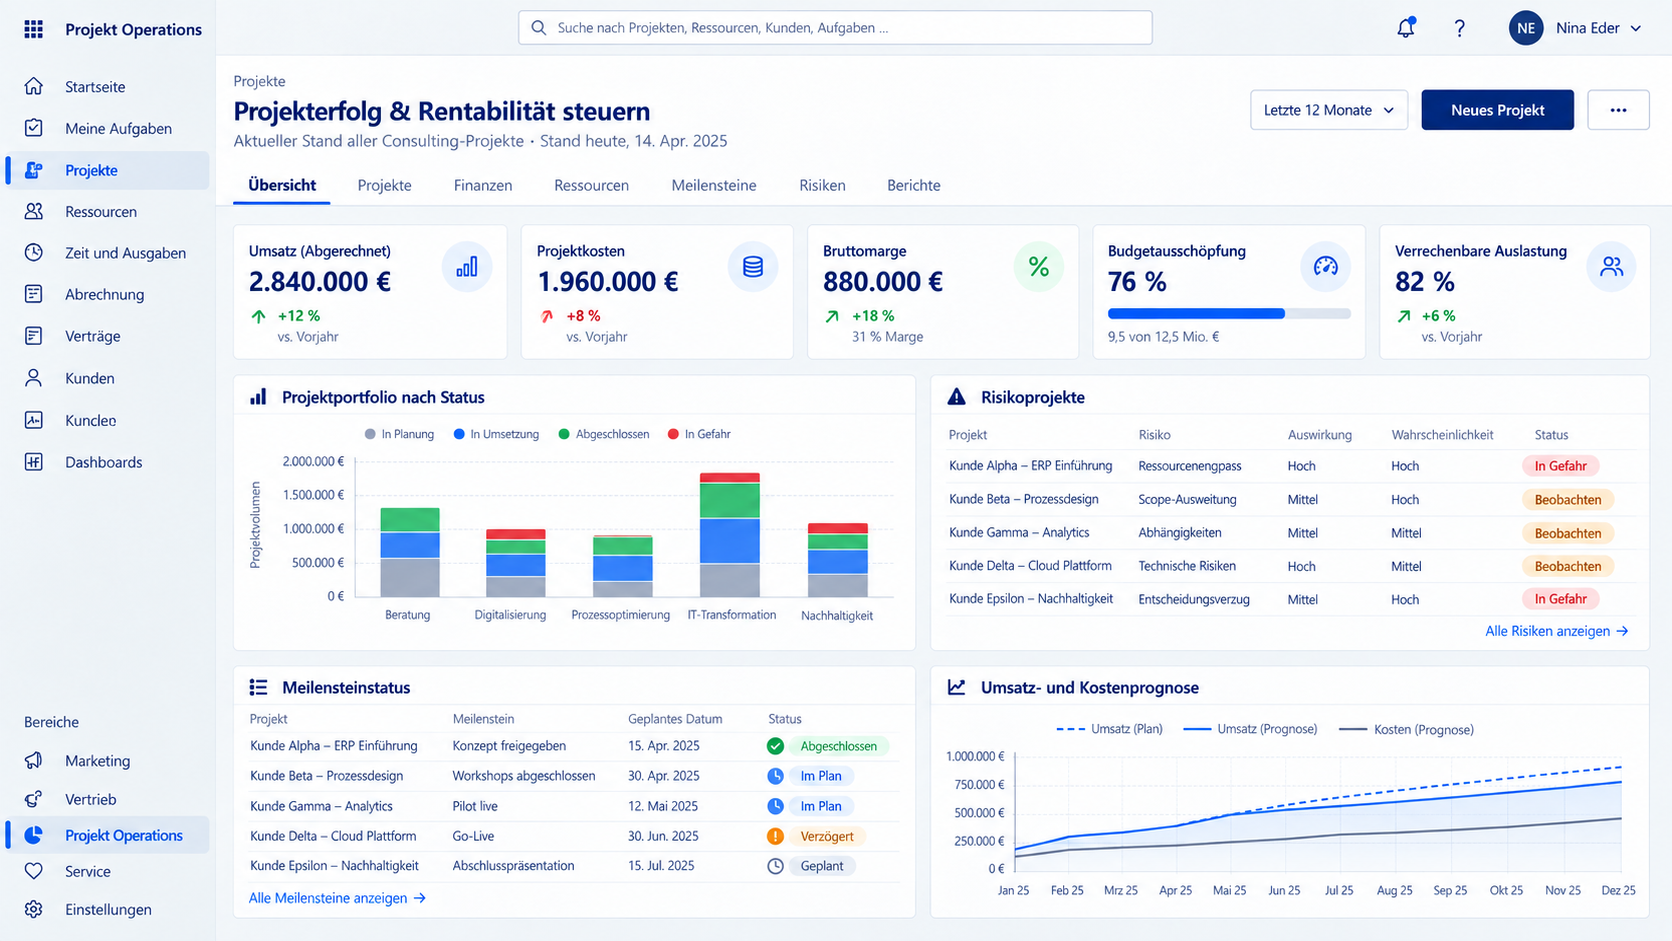Screen dimensions: 1672x941
Task: Switch to the Meilensteine tab
Action: coord(714,185)
